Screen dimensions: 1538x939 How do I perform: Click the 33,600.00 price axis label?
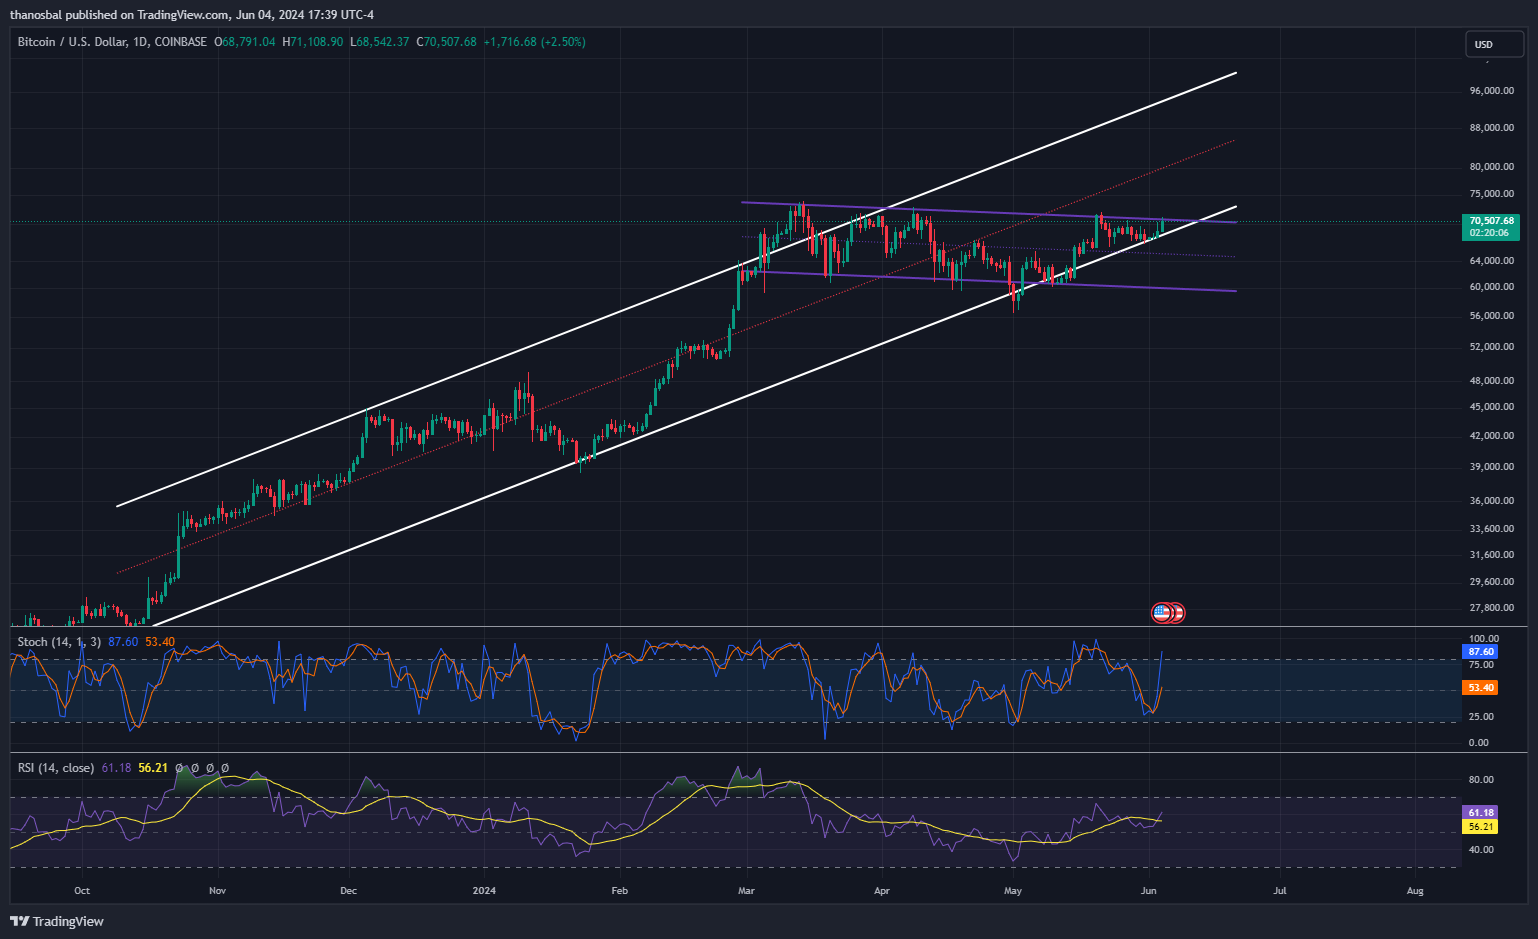[x=1491, y=529]
